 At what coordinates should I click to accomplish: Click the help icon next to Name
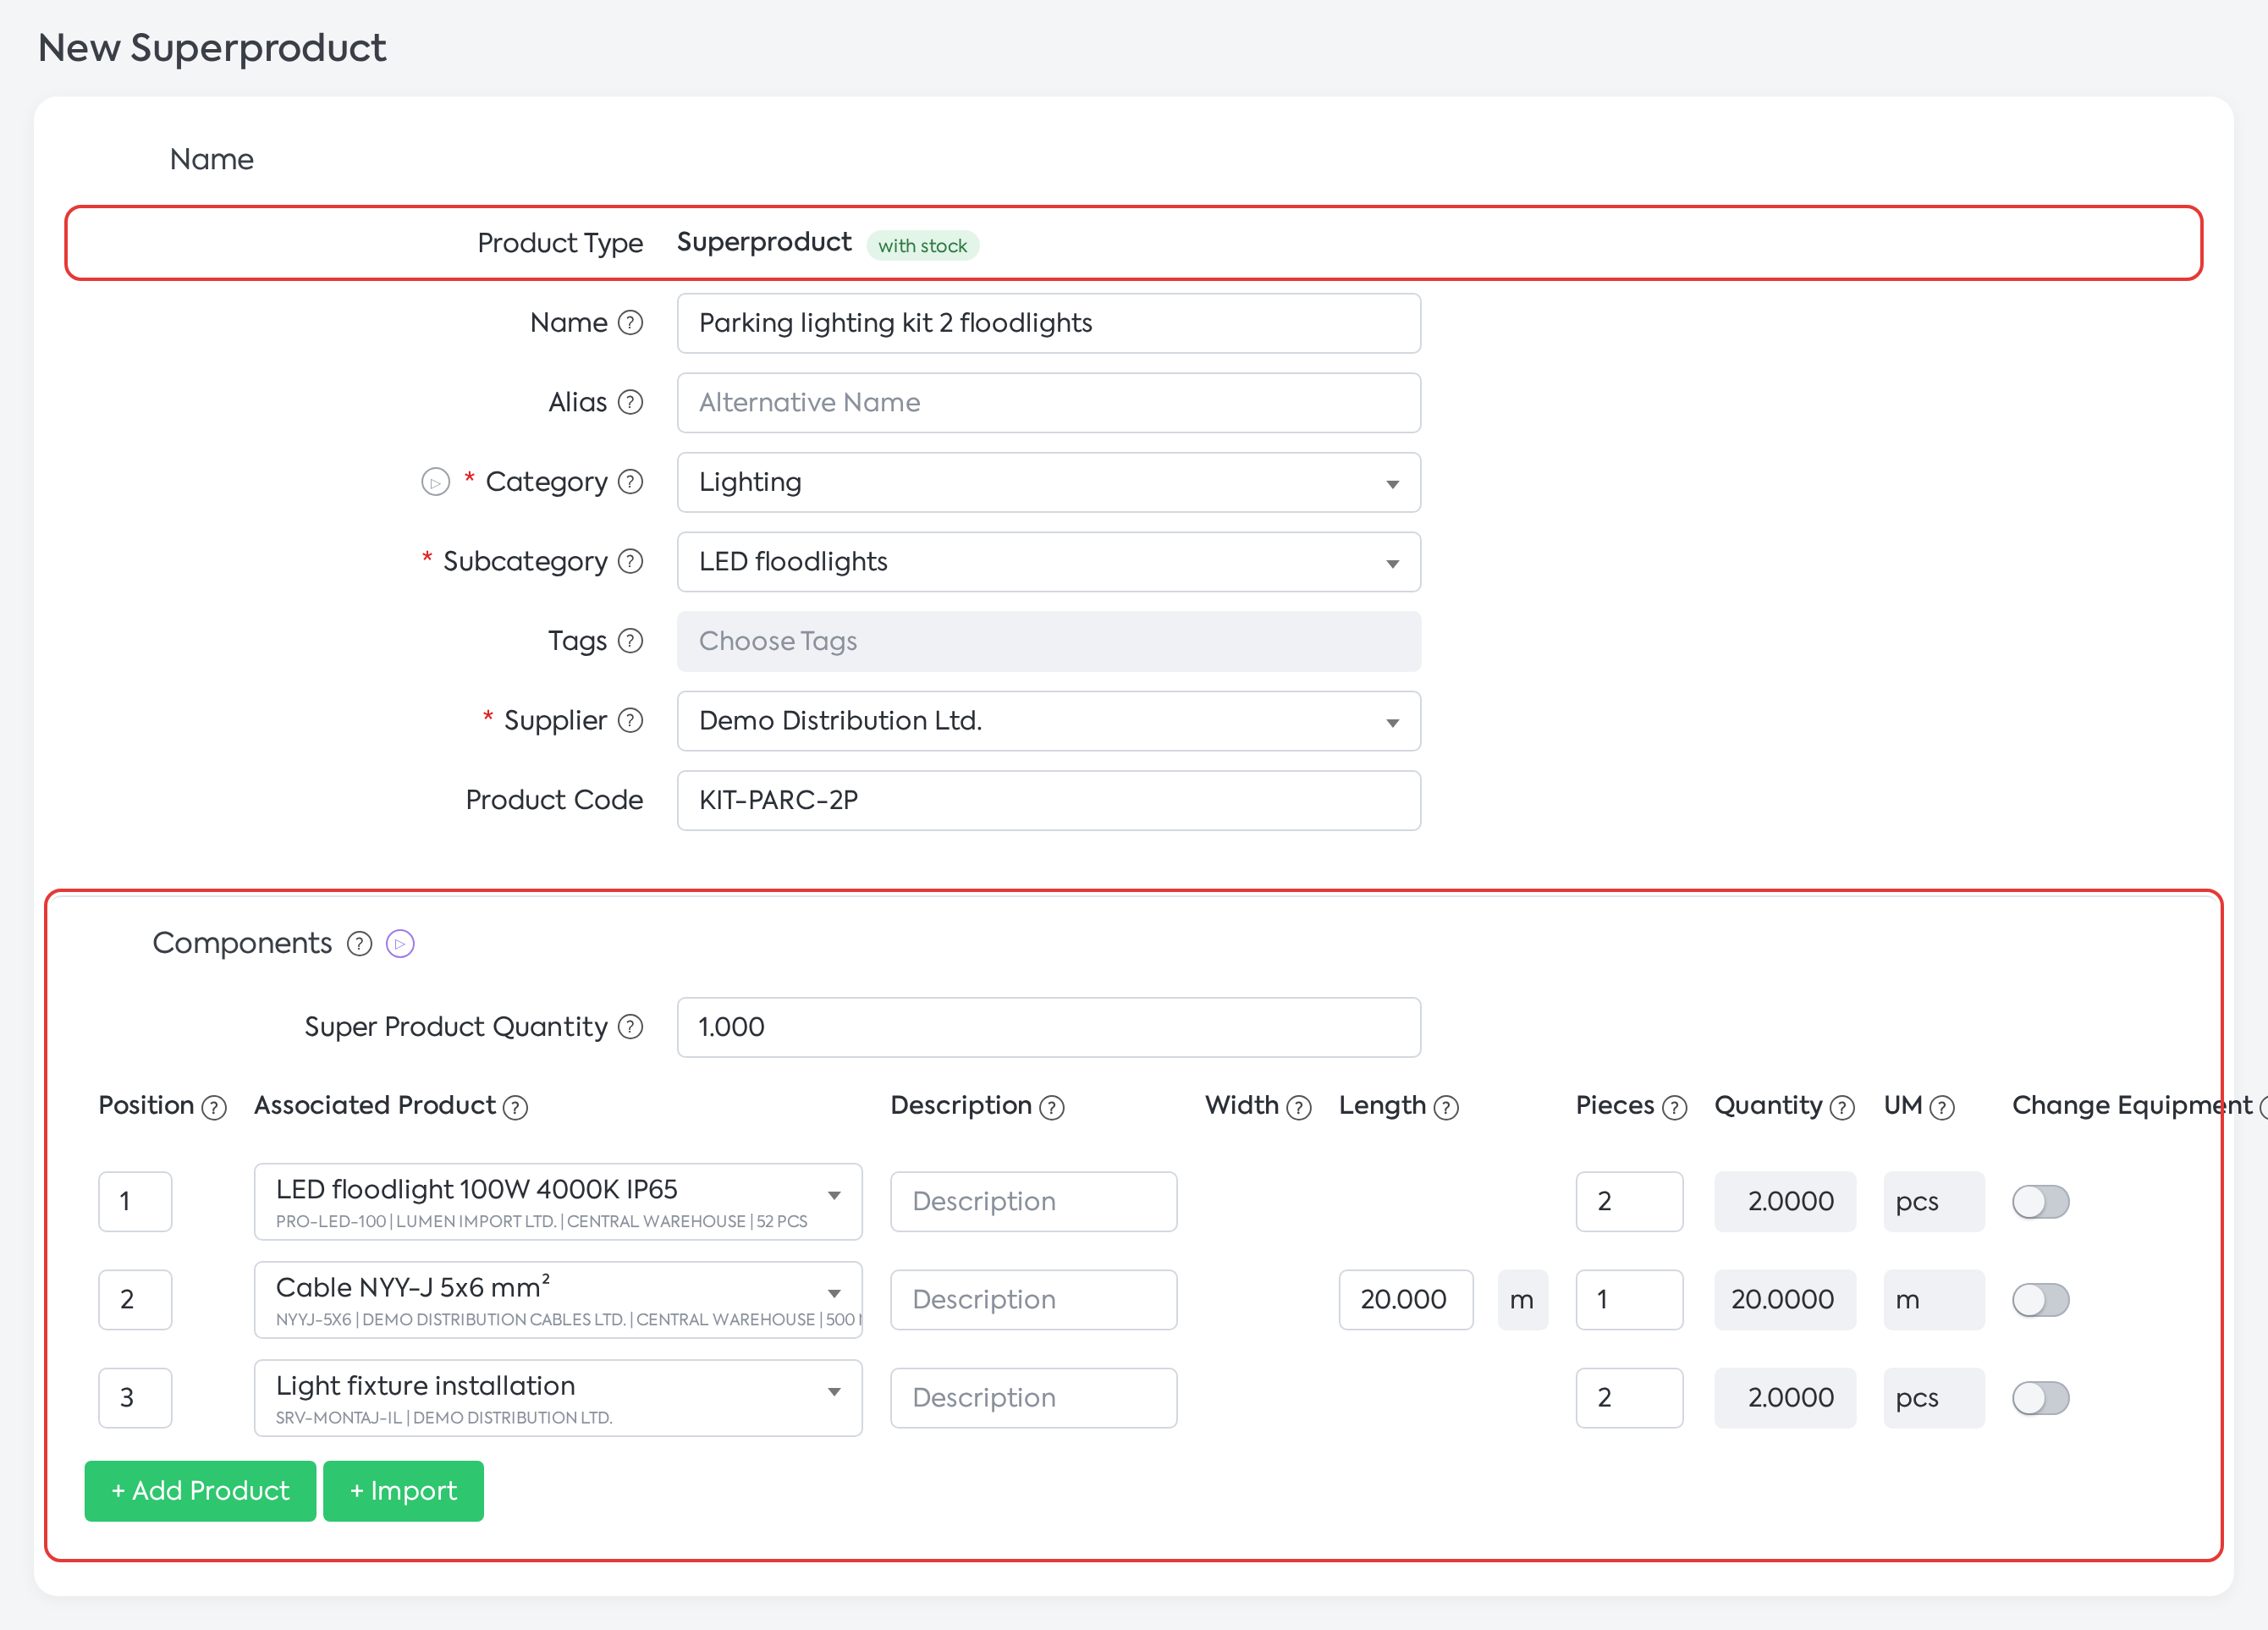coord(630,323)
